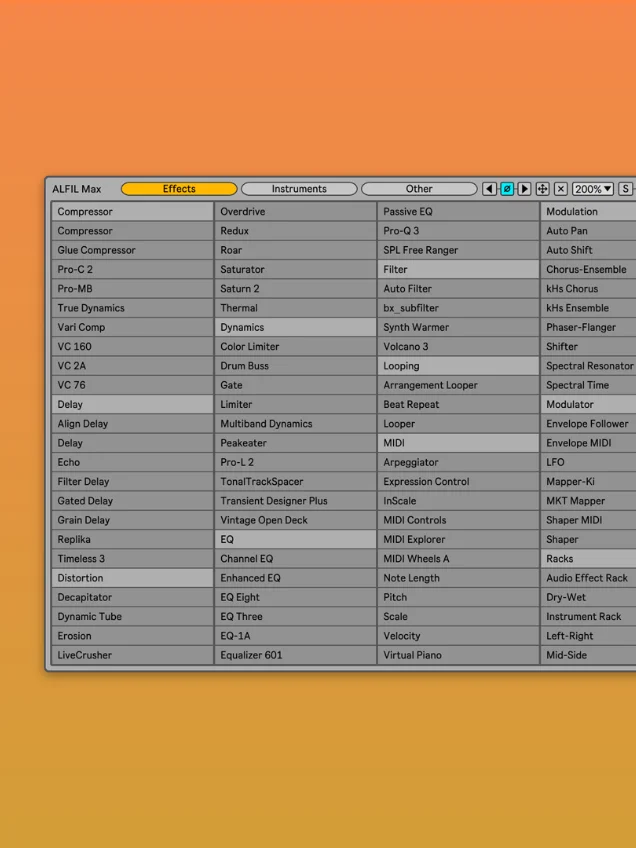This screenshot has width=636, height=848.
Task: Select Decapitator
Action: click(132, 598)
